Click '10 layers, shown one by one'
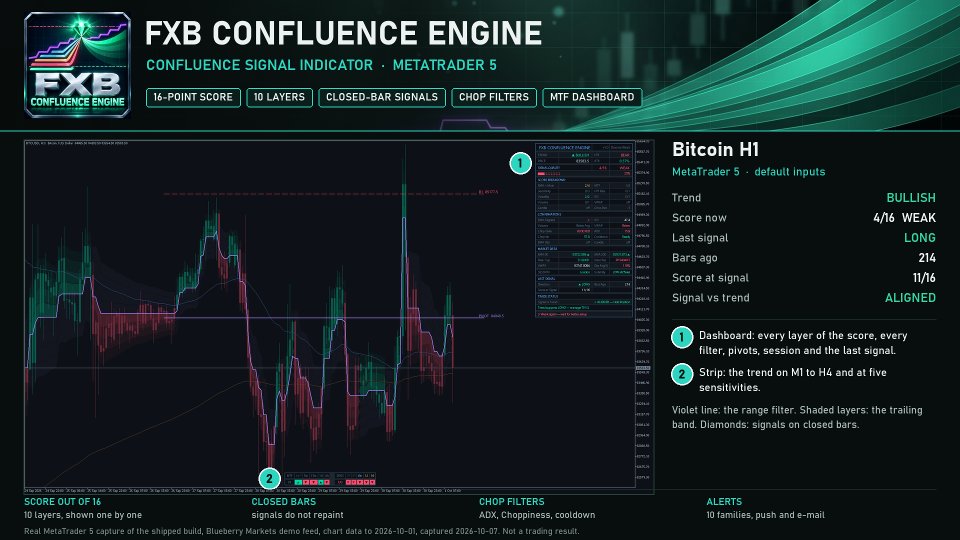960x540 pixels. [x=83, y=515]
